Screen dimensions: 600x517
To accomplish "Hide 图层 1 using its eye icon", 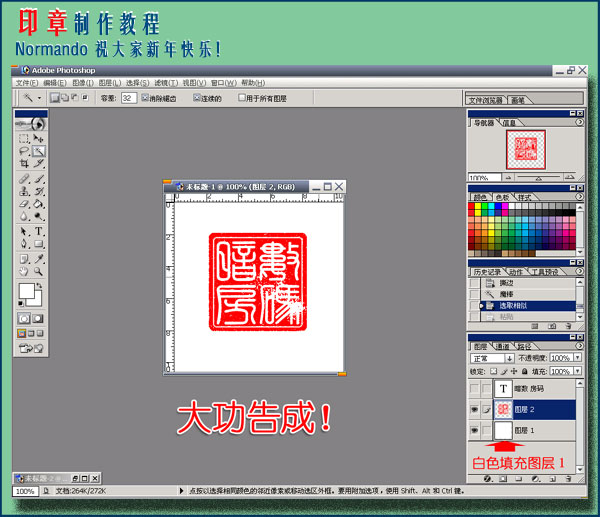I will point(474,431).
